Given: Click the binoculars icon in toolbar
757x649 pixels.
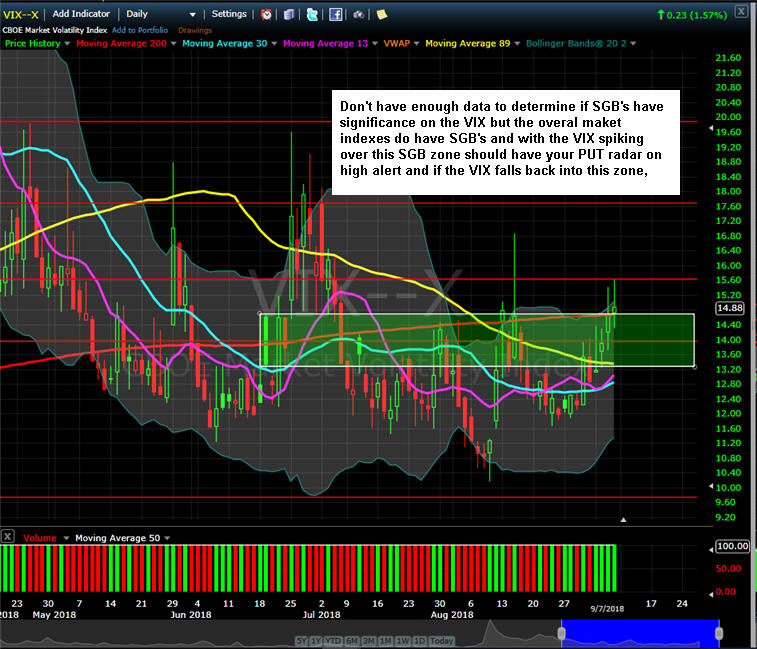Looking at the screenshot, I should pyautogui.click(x=358, y=15).
